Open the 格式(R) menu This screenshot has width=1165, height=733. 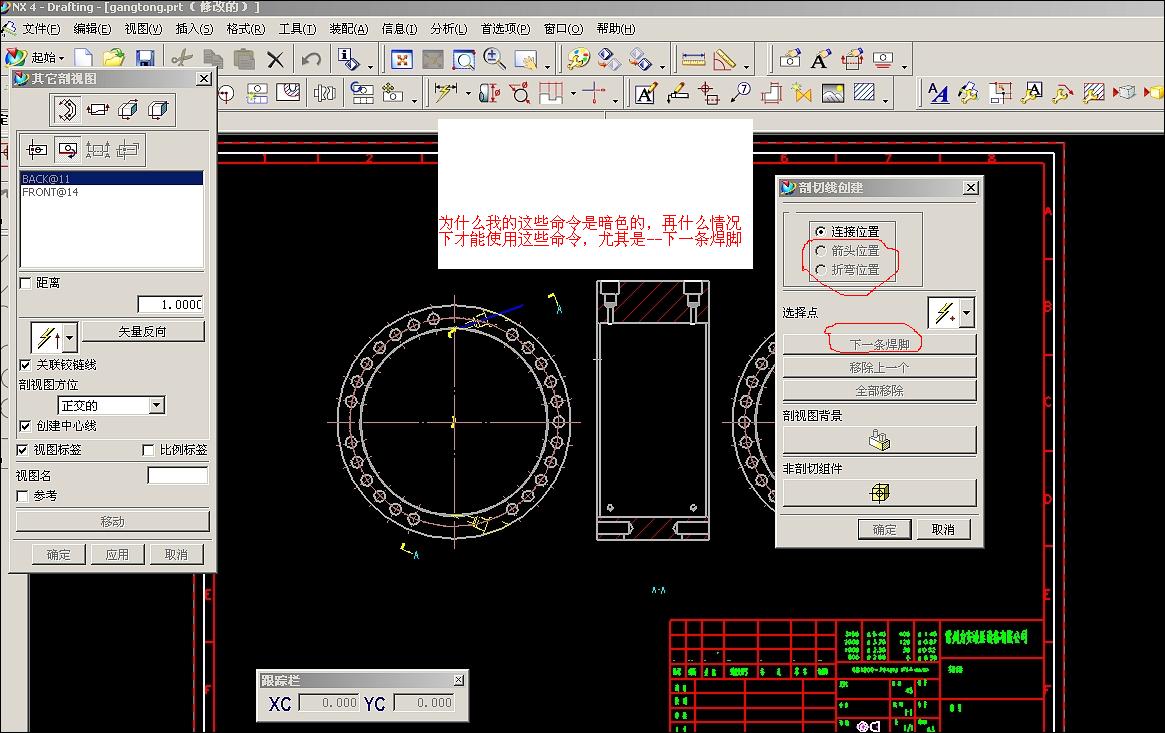pos(245,29)
